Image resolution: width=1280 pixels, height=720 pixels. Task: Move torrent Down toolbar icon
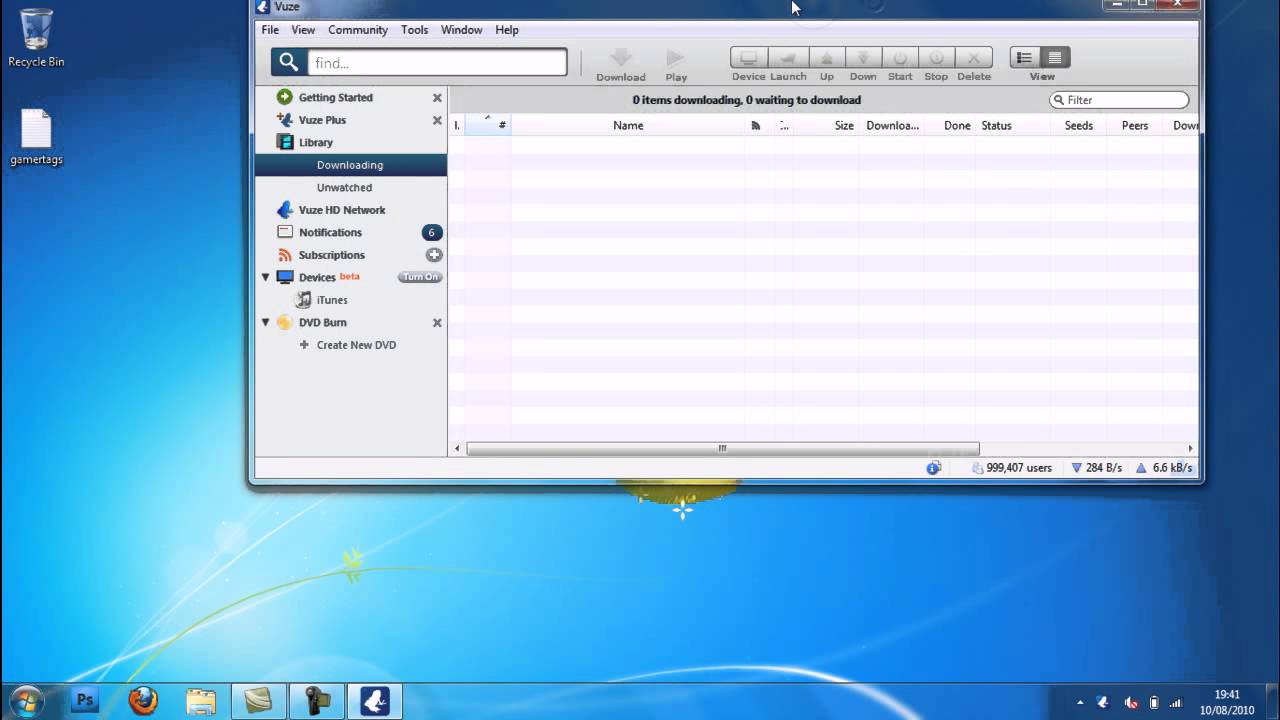(x=863, y=58)
